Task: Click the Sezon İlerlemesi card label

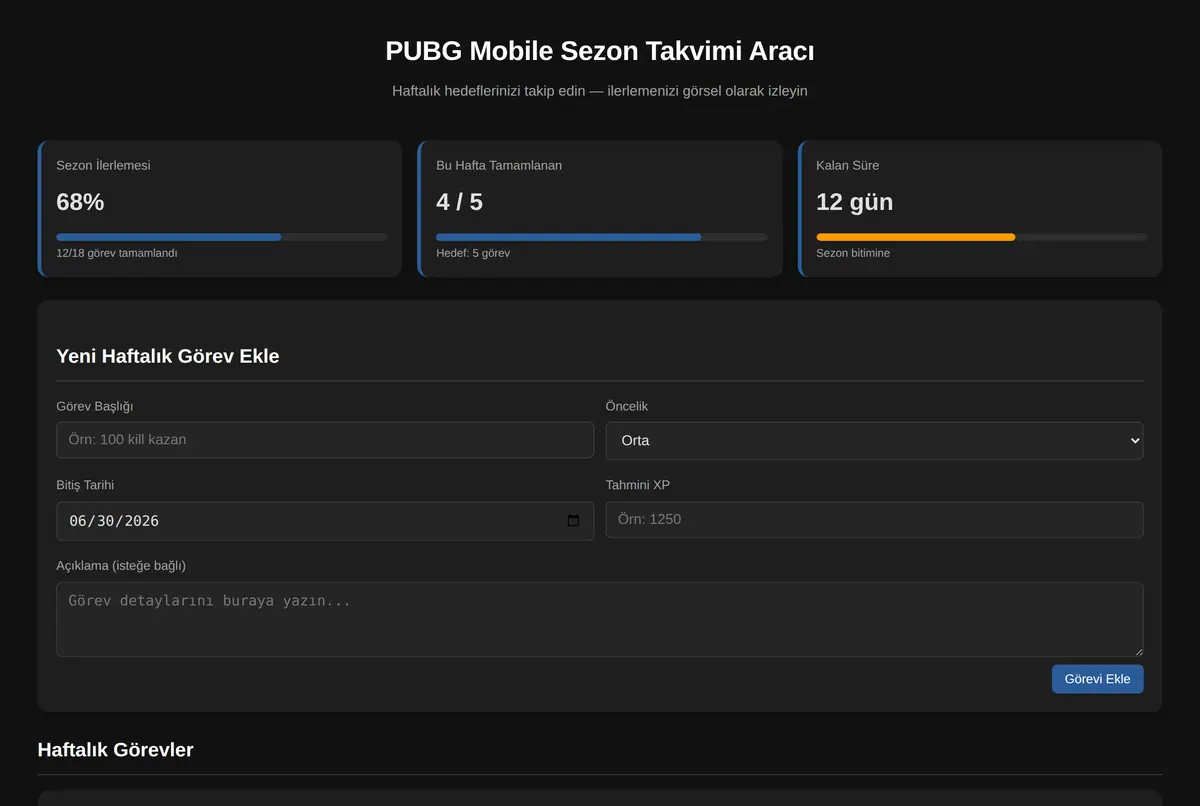Action: click(104, 165)
